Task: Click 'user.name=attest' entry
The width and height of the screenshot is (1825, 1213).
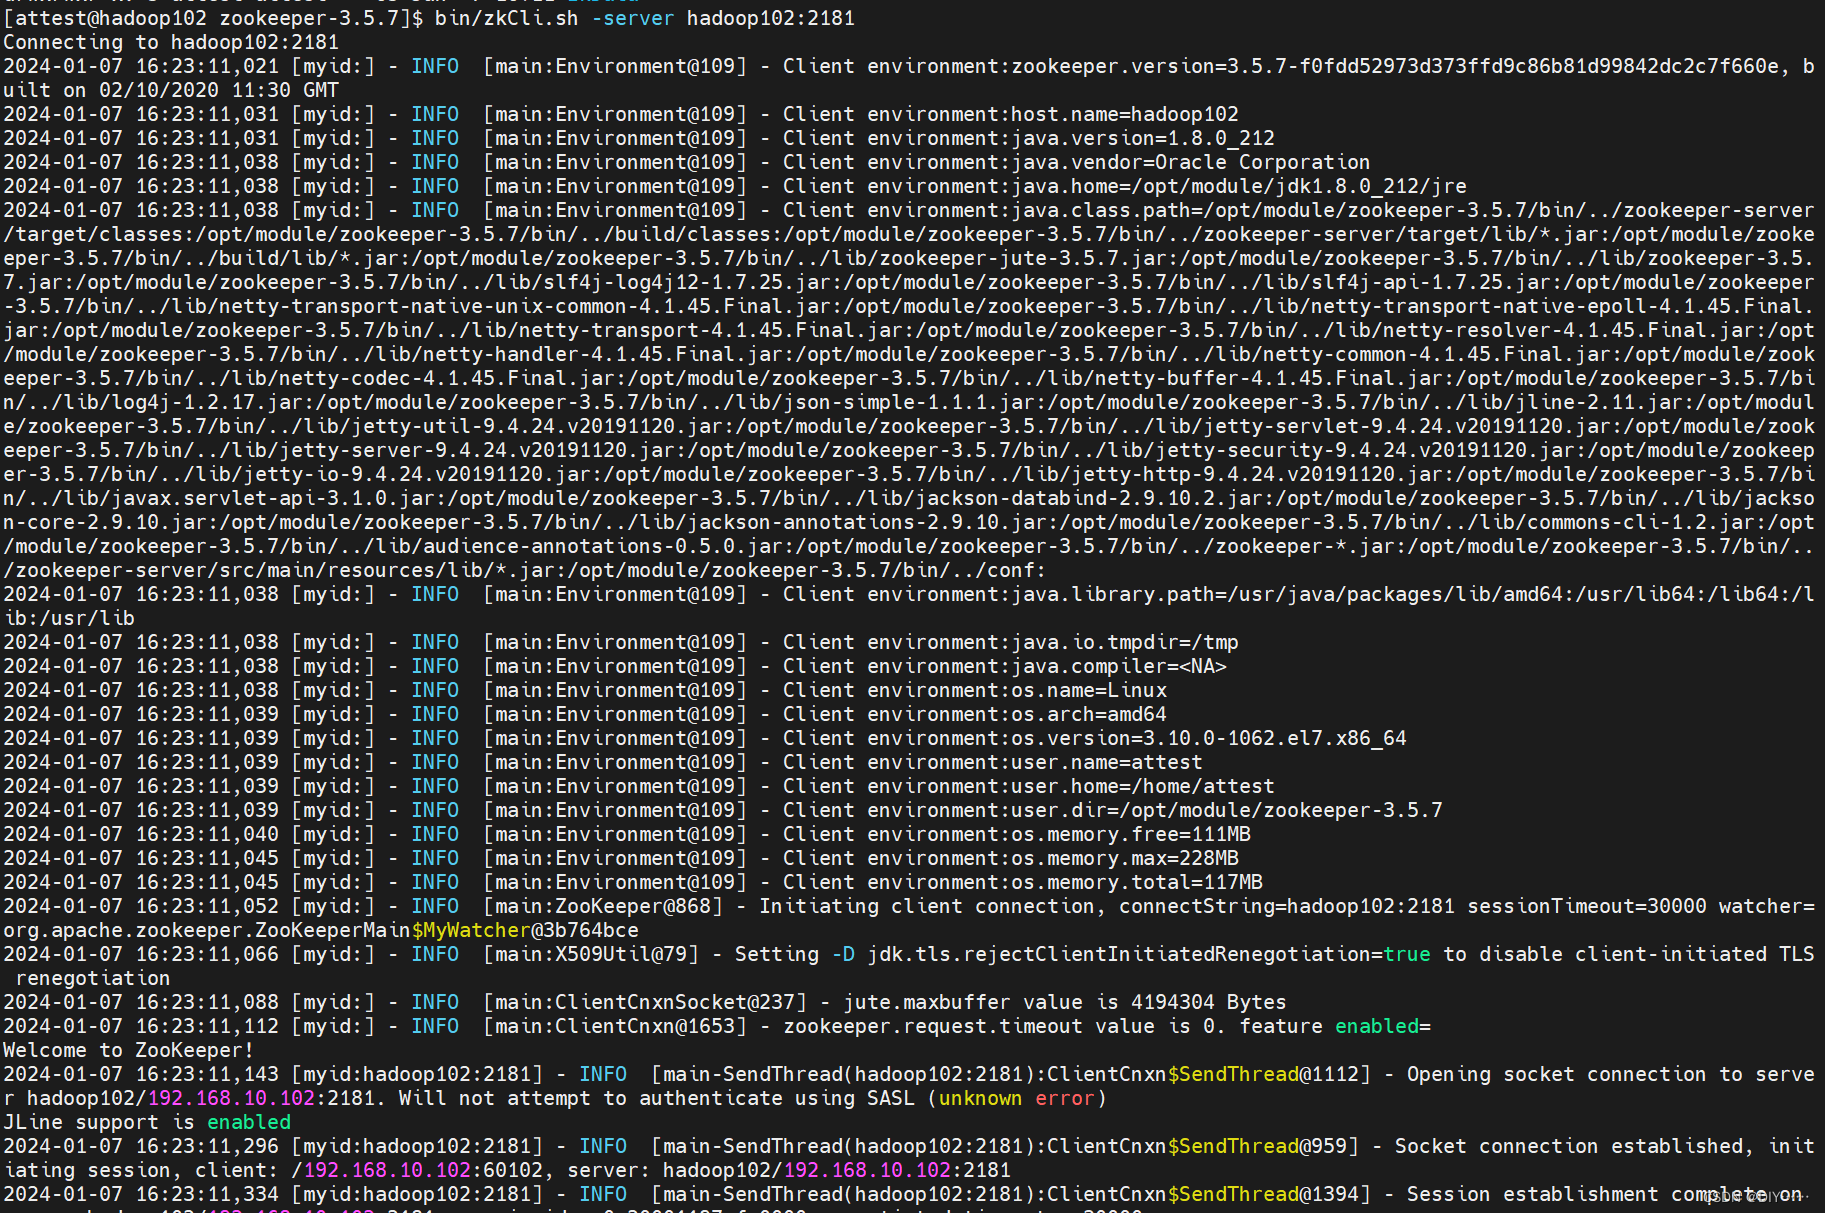Action: click(x=1107, y=762)
